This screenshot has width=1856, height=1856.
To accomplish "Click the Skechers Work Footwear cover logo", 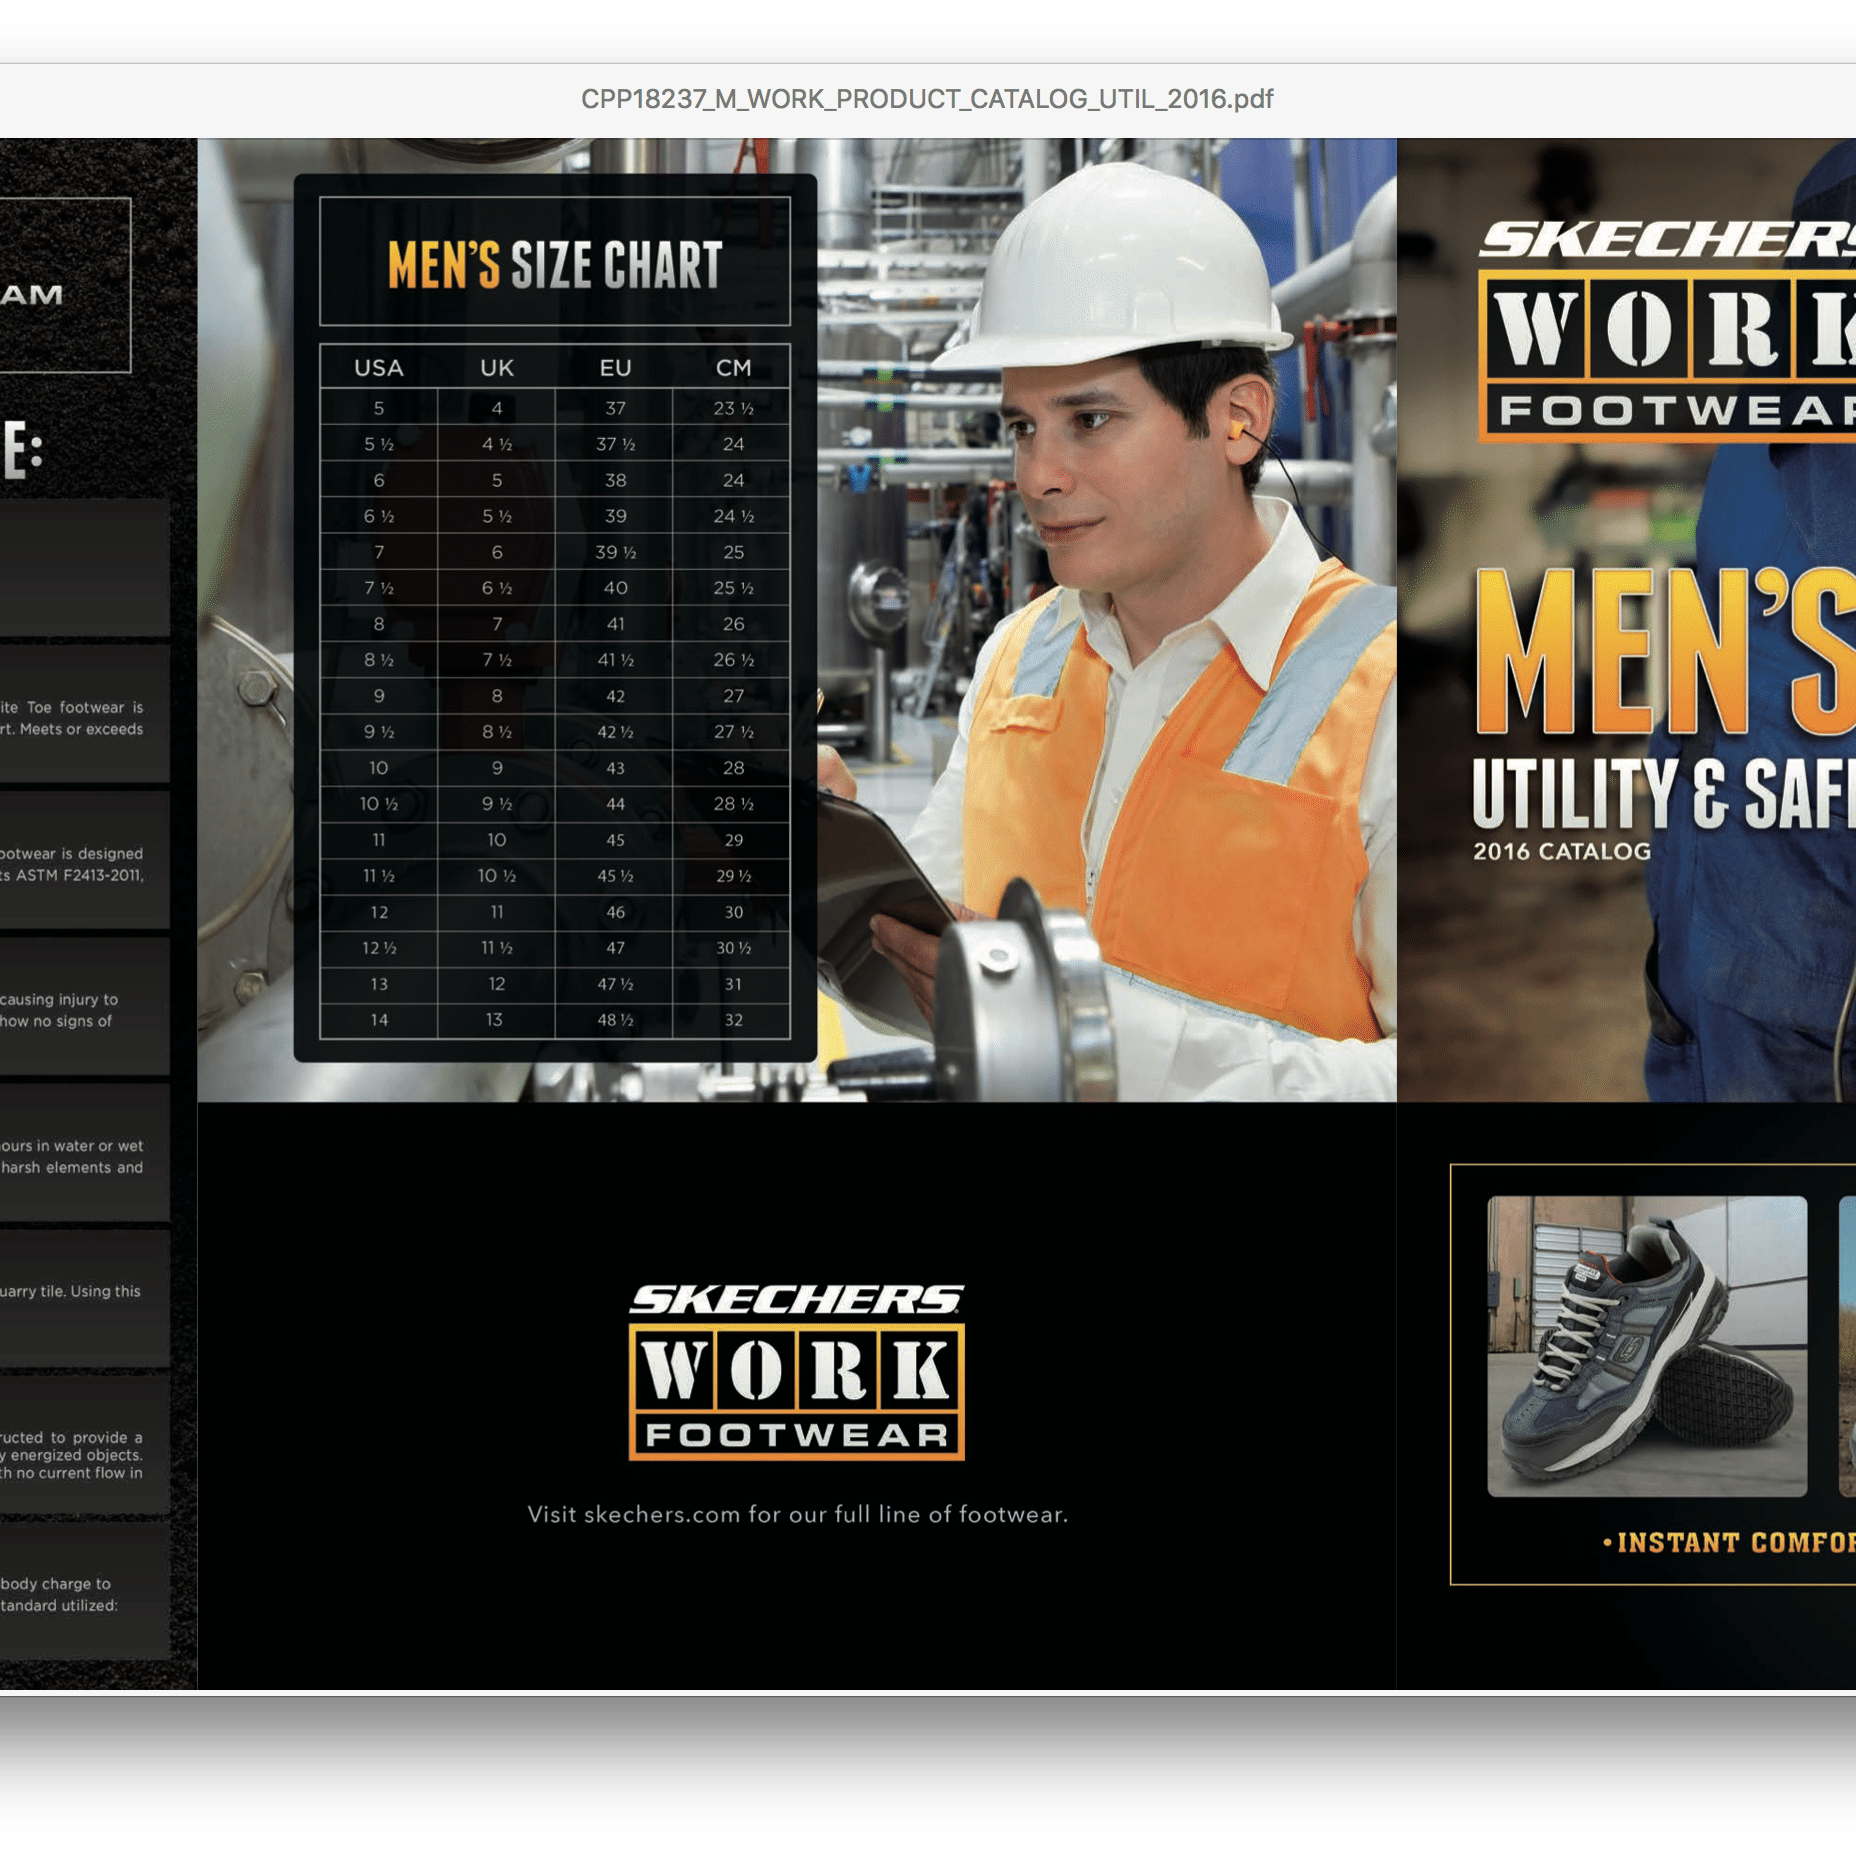I will click(x=1667, y=331).
